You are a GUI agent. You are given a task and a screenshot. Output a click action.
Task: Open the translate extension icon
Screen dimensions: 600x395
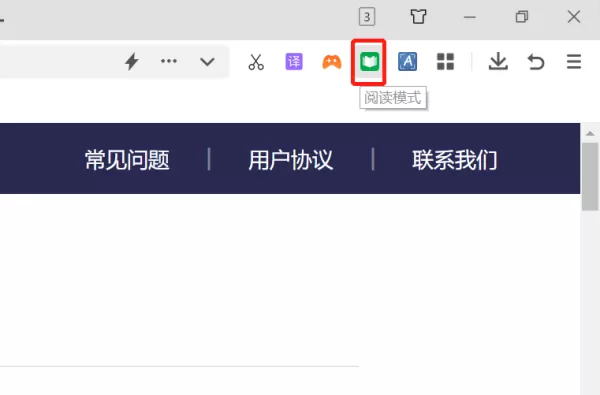294,62
